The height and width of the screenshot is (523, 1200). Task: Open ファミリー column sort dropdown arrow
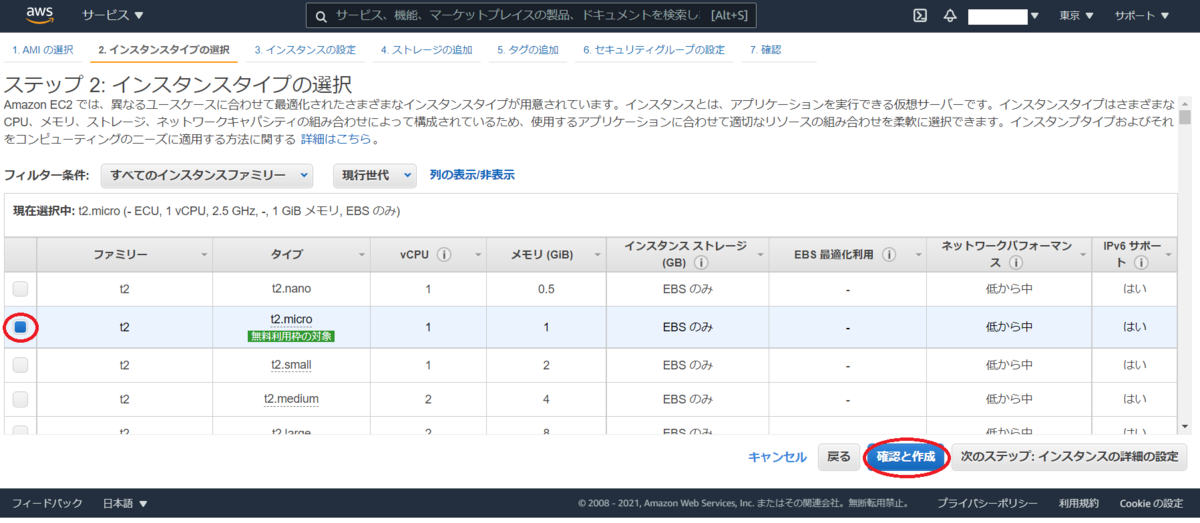tap(205, 255)
